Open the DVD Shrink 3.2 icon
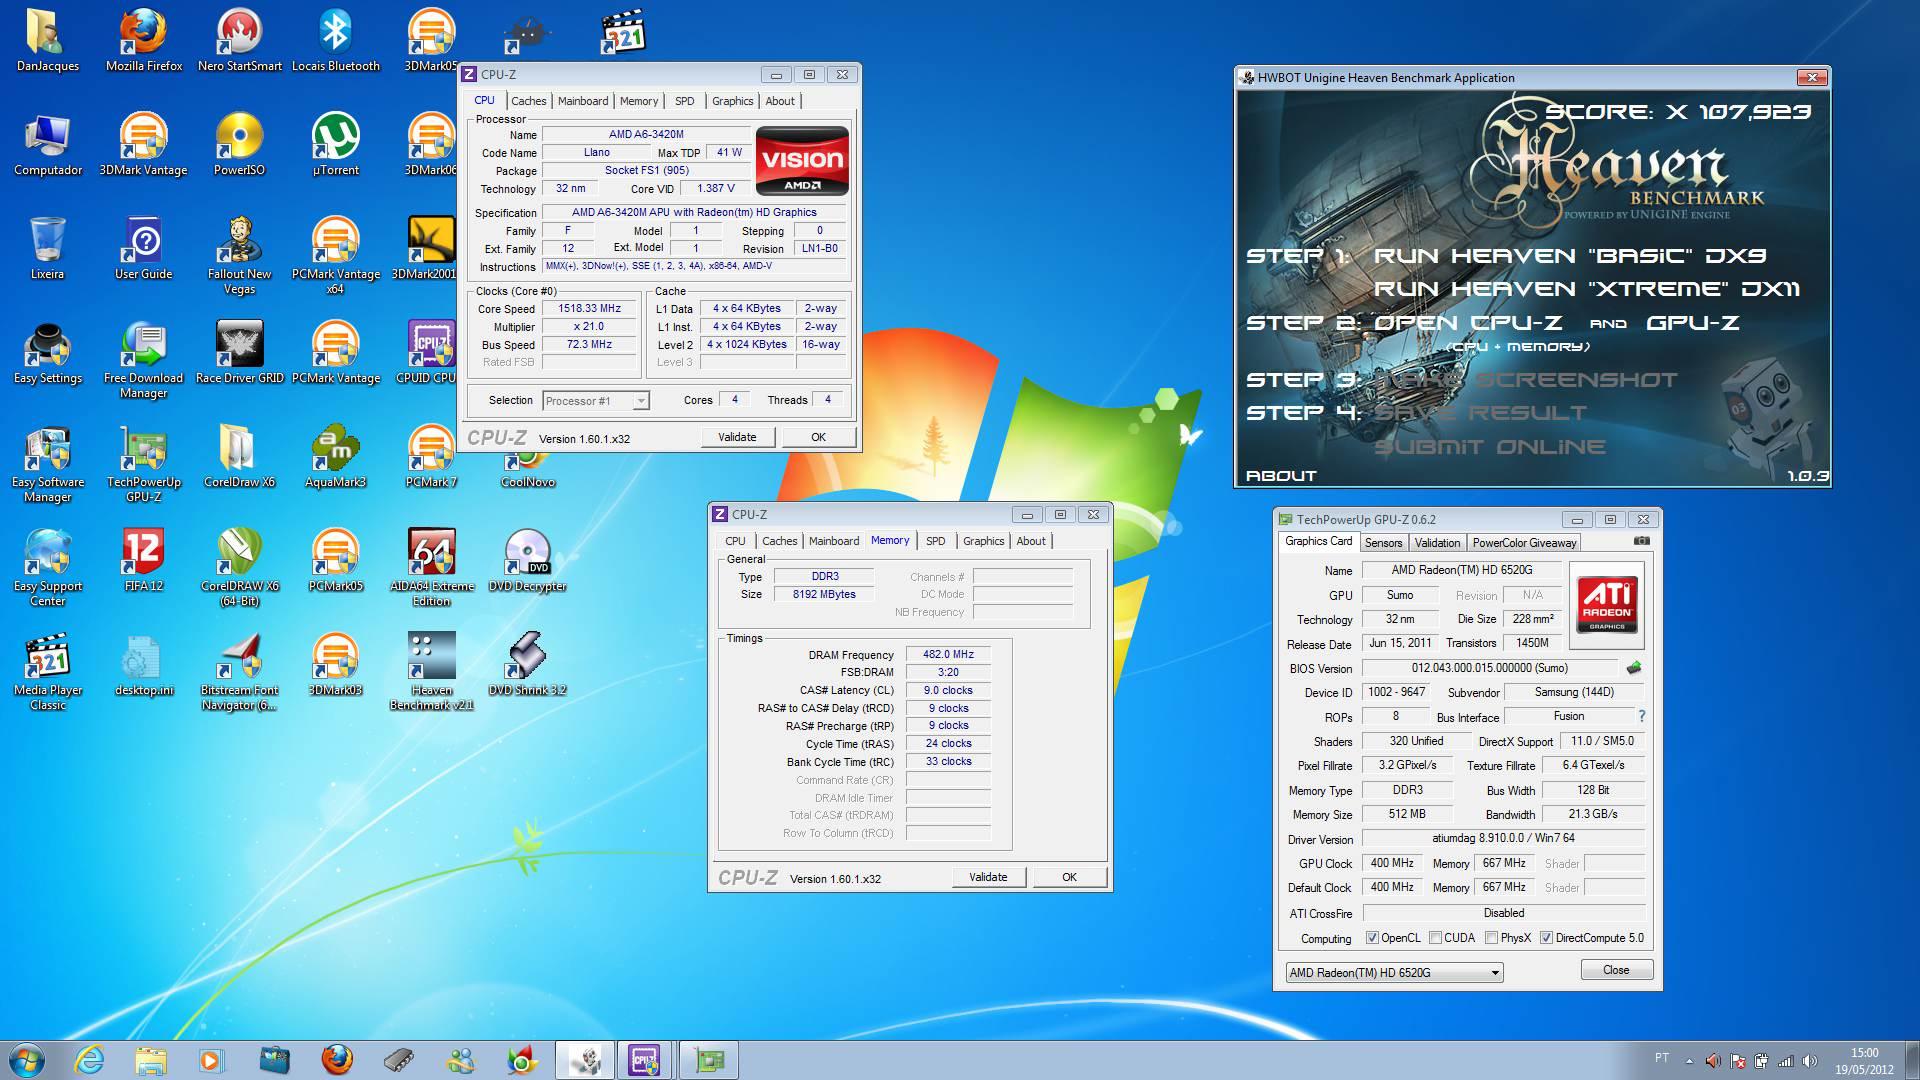 click(528, 664)
